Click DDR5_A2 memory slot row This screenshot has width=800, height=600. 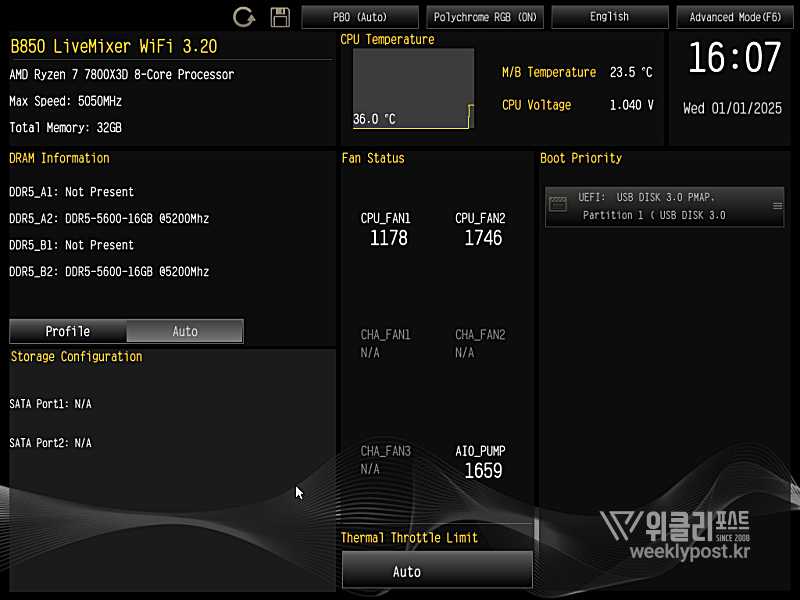pyautogui.click(x=109, y=218)
